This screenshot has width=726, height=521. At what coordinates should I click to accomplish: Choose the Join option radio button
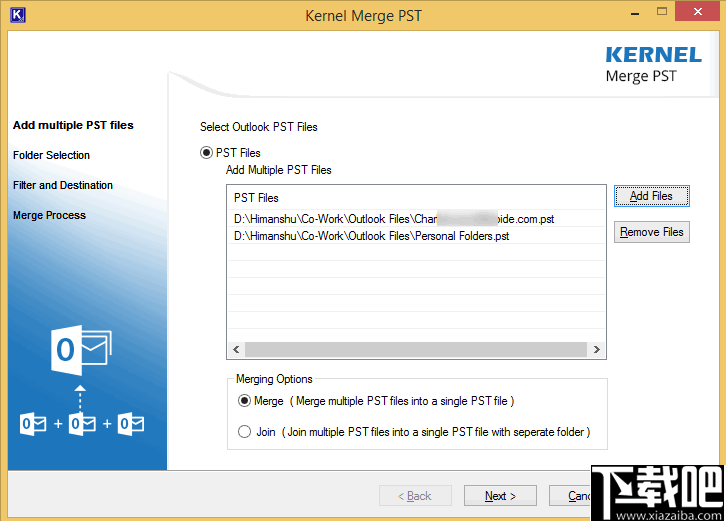244,432
